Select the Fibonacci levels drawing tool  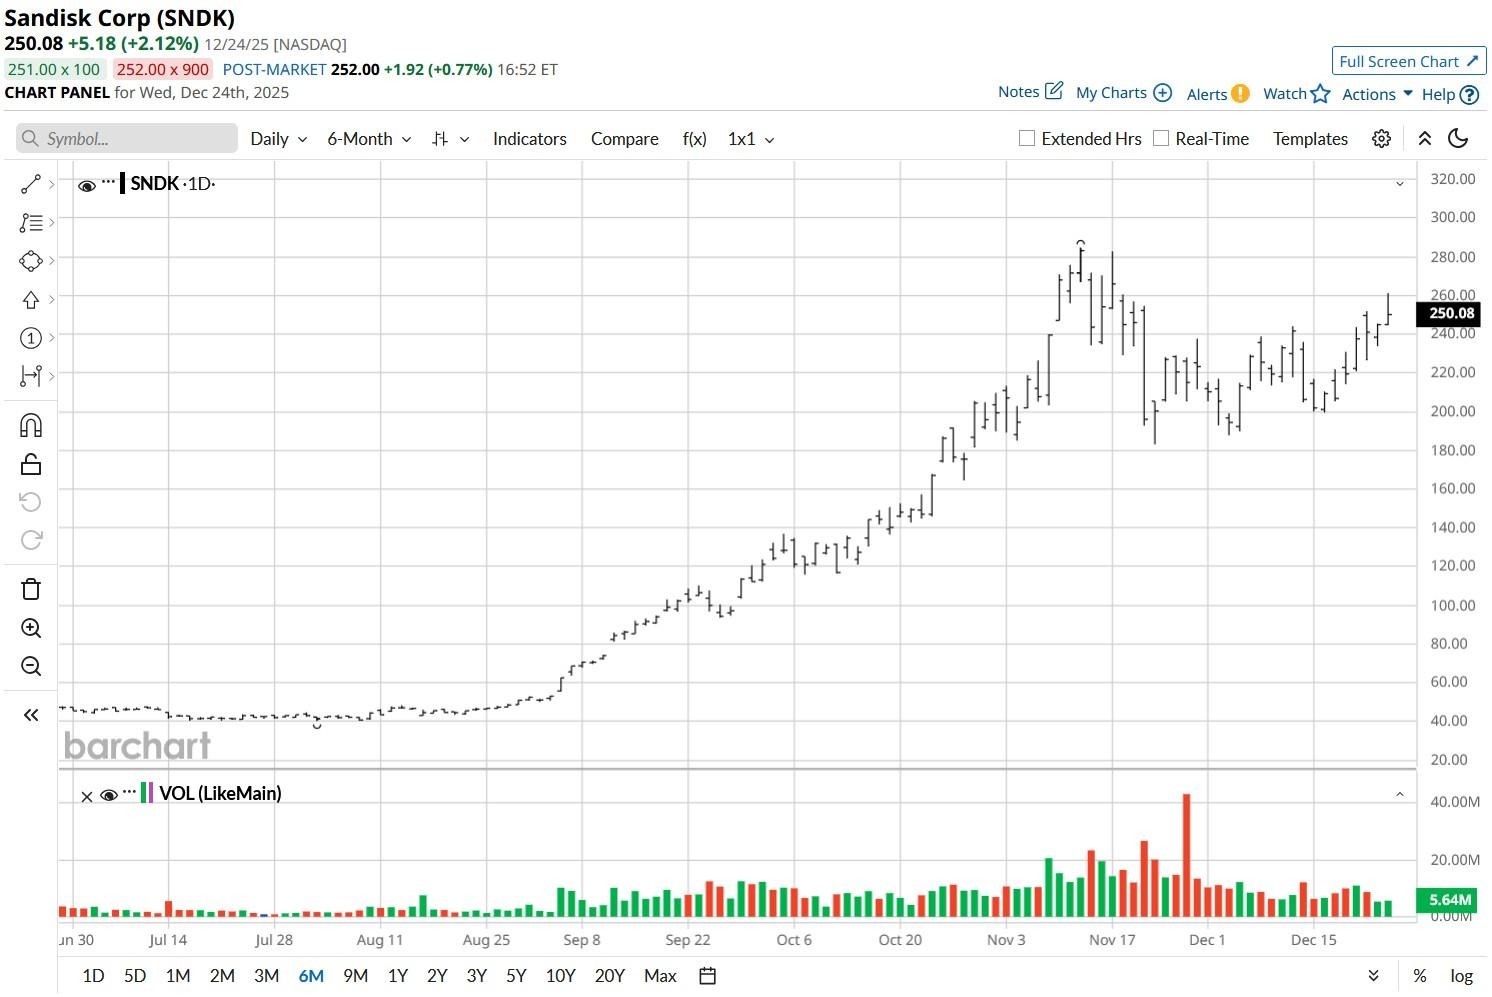[x=31, y=222]
